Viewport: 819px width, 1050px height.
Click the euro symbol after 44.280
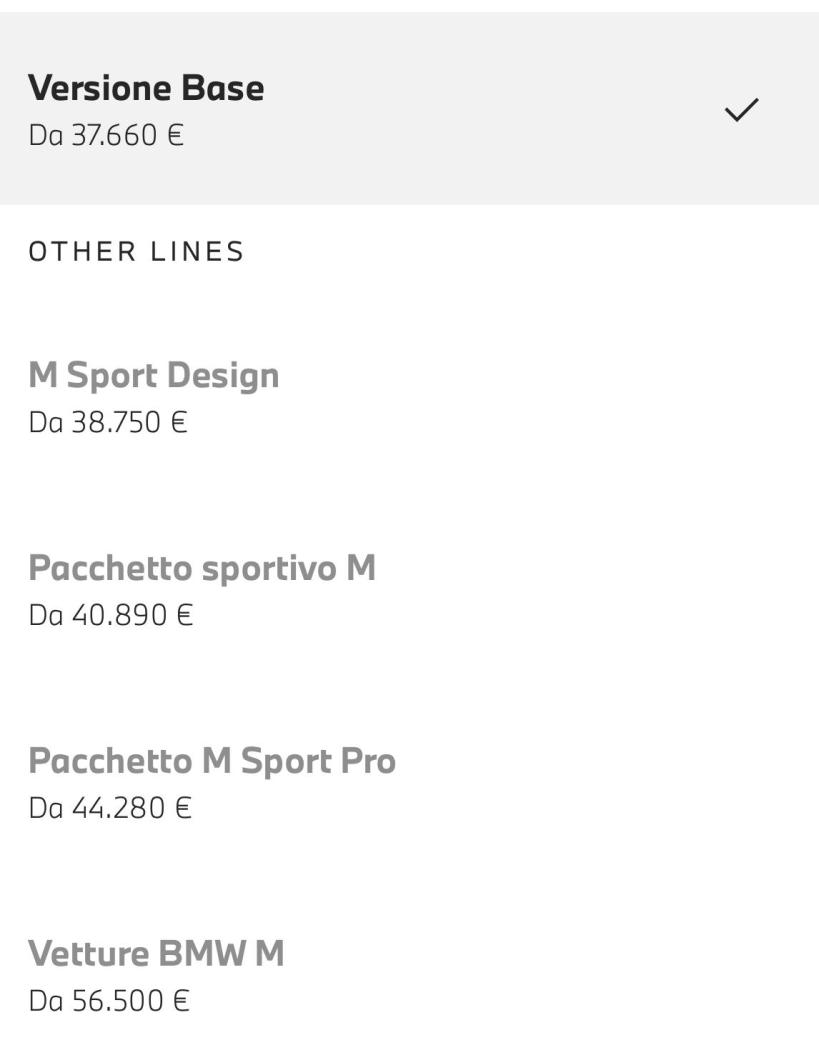(182, 807)
